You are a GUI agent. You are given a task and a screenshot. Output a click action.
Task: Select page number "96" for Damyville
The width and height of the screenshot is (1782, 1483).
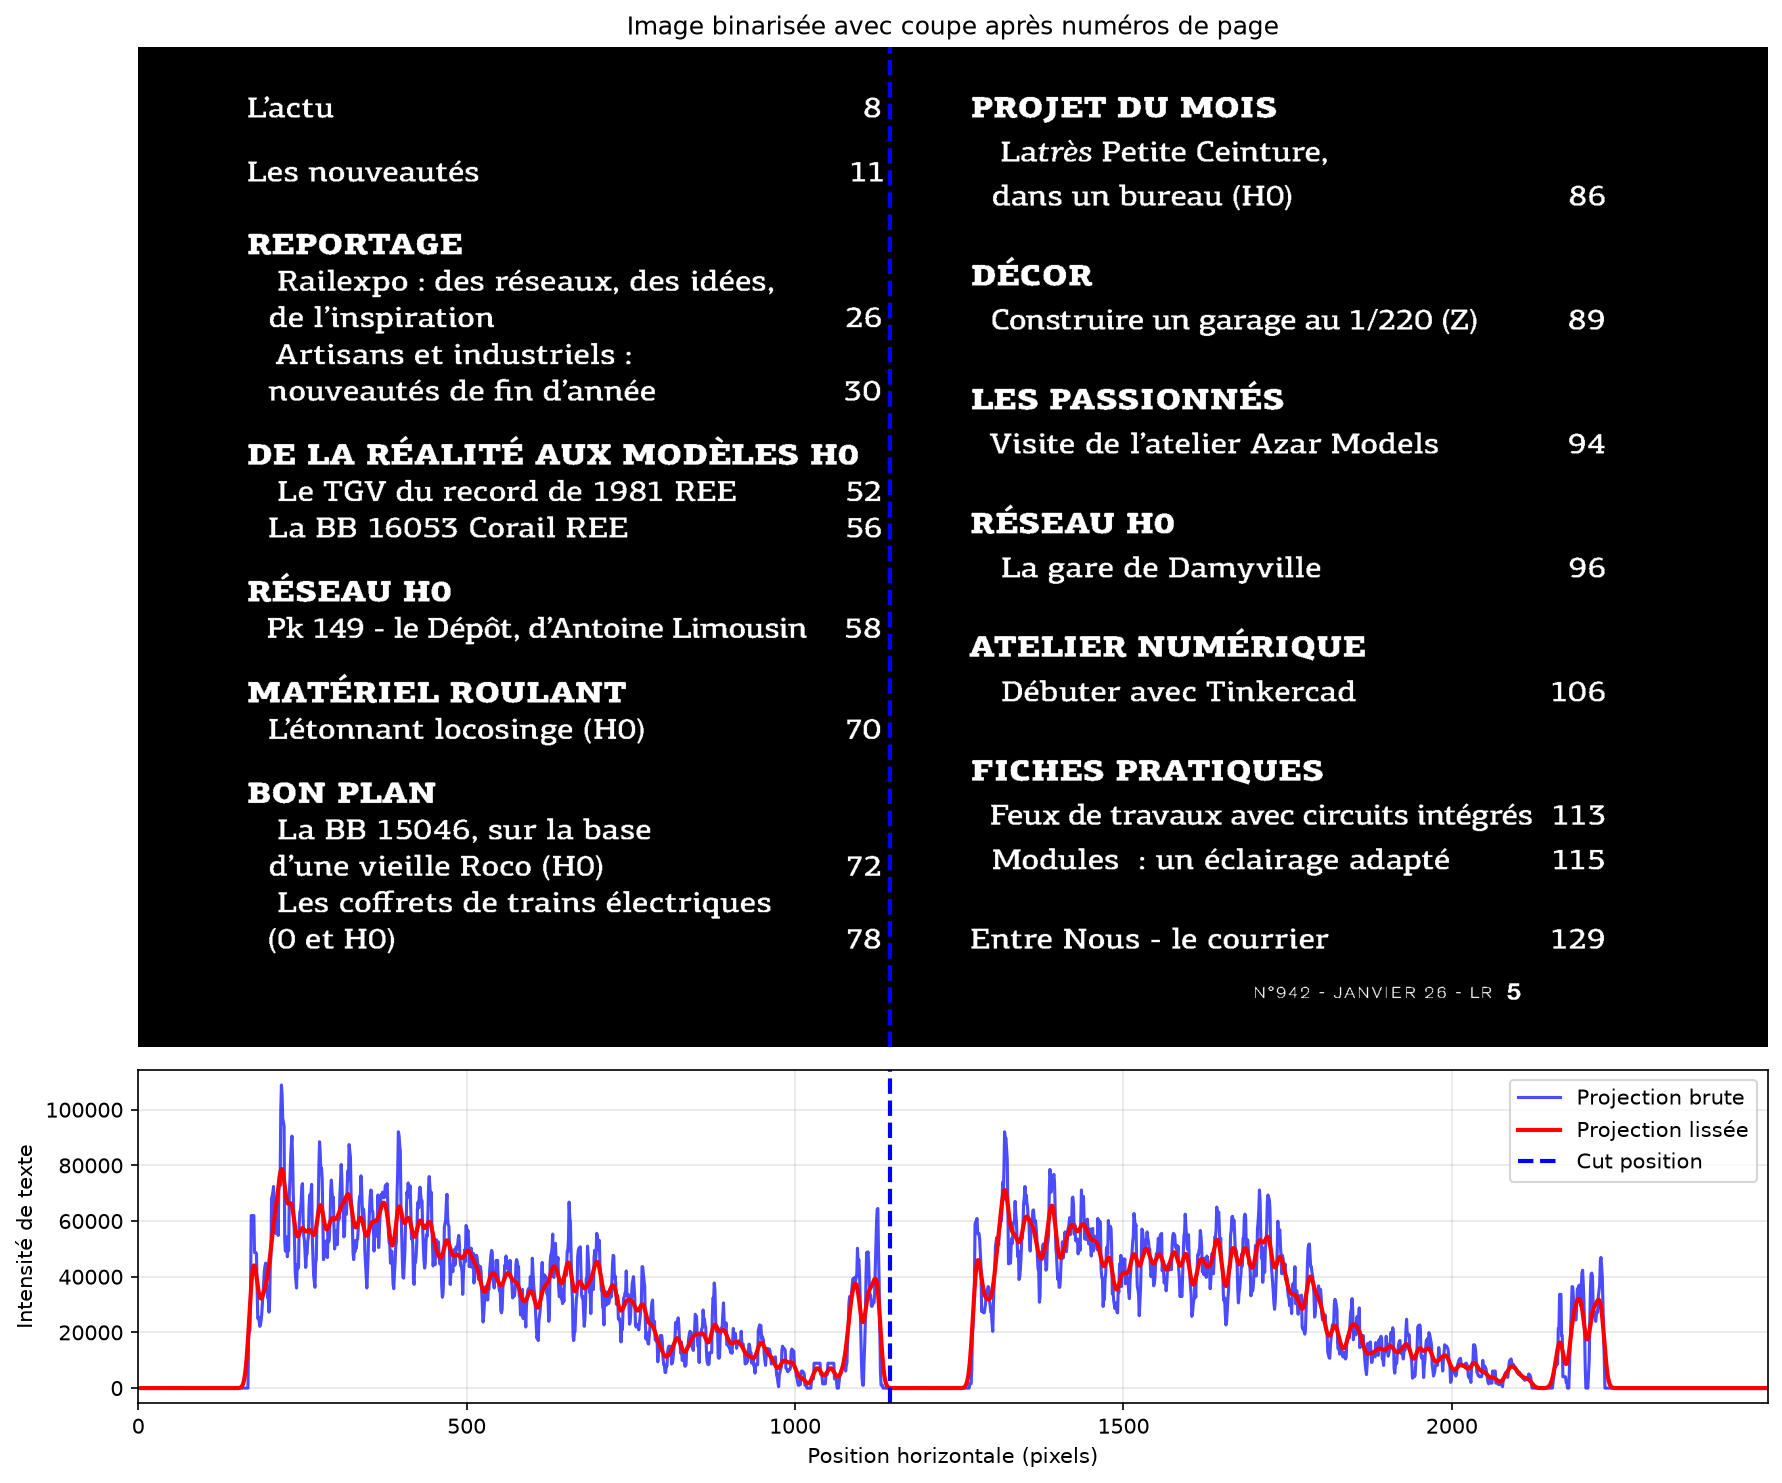click(x=1587, y=568)
